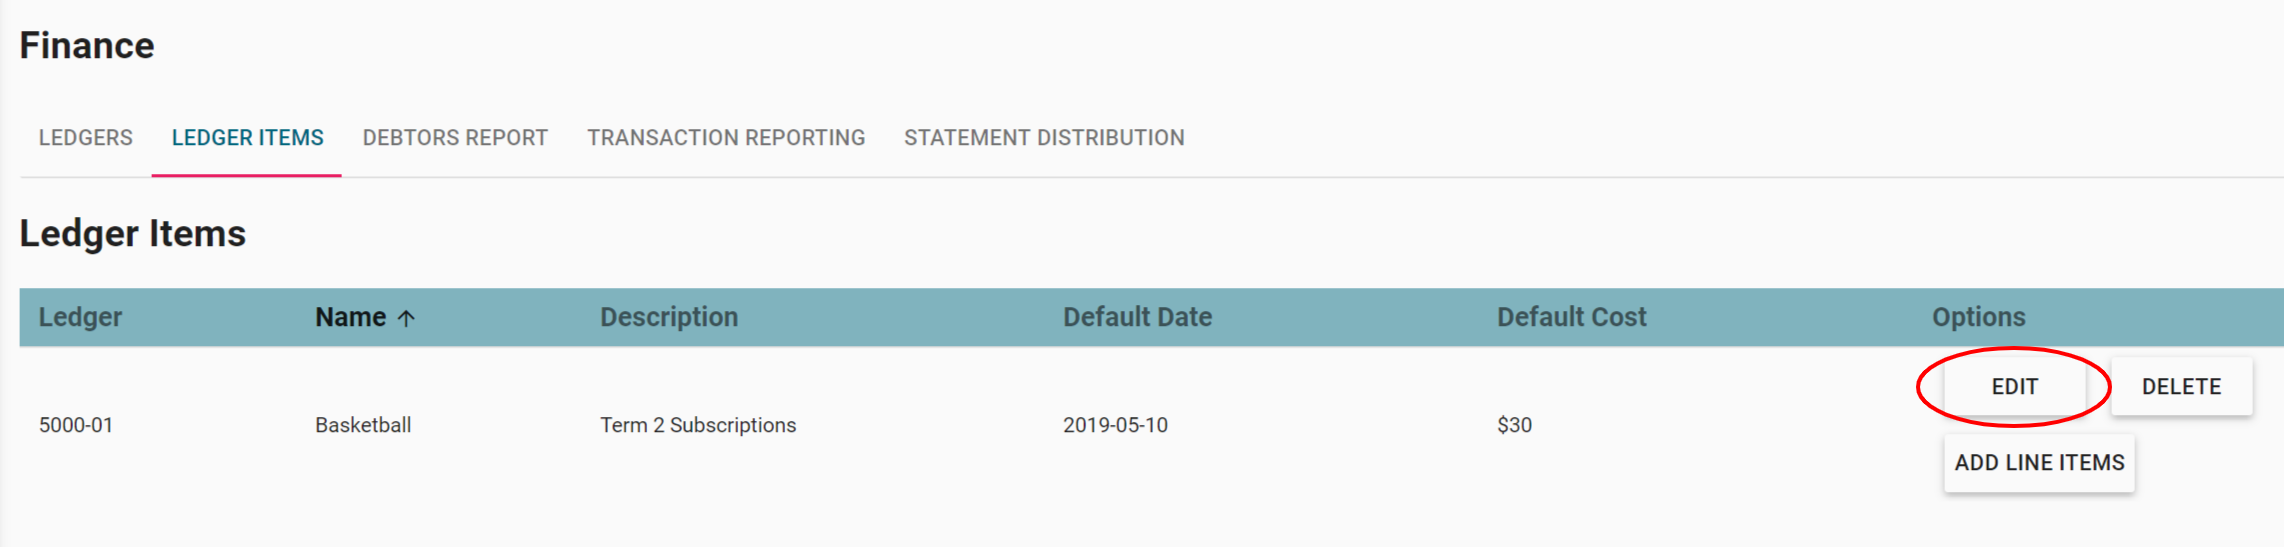Switch to Debtors Report tab
Screen dimensions: 2284x547
point(455,138)
